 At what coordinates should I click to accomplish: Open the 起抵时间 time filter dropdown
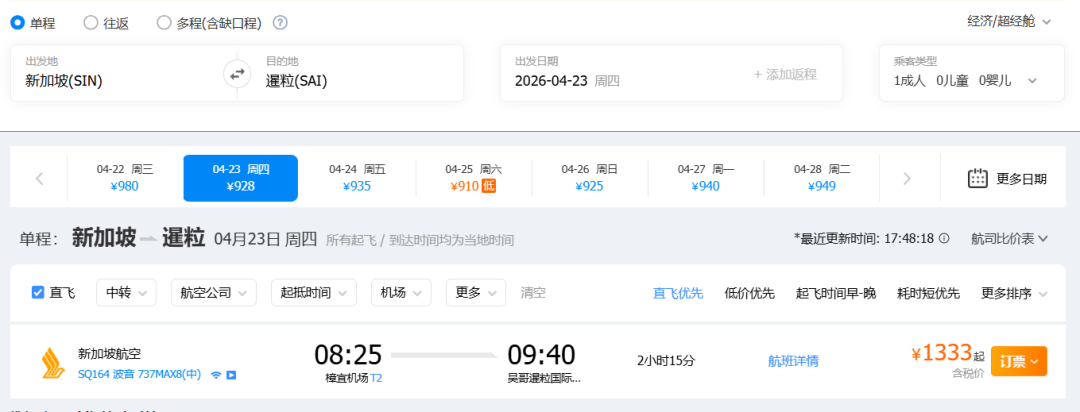[x=313, y=293]
